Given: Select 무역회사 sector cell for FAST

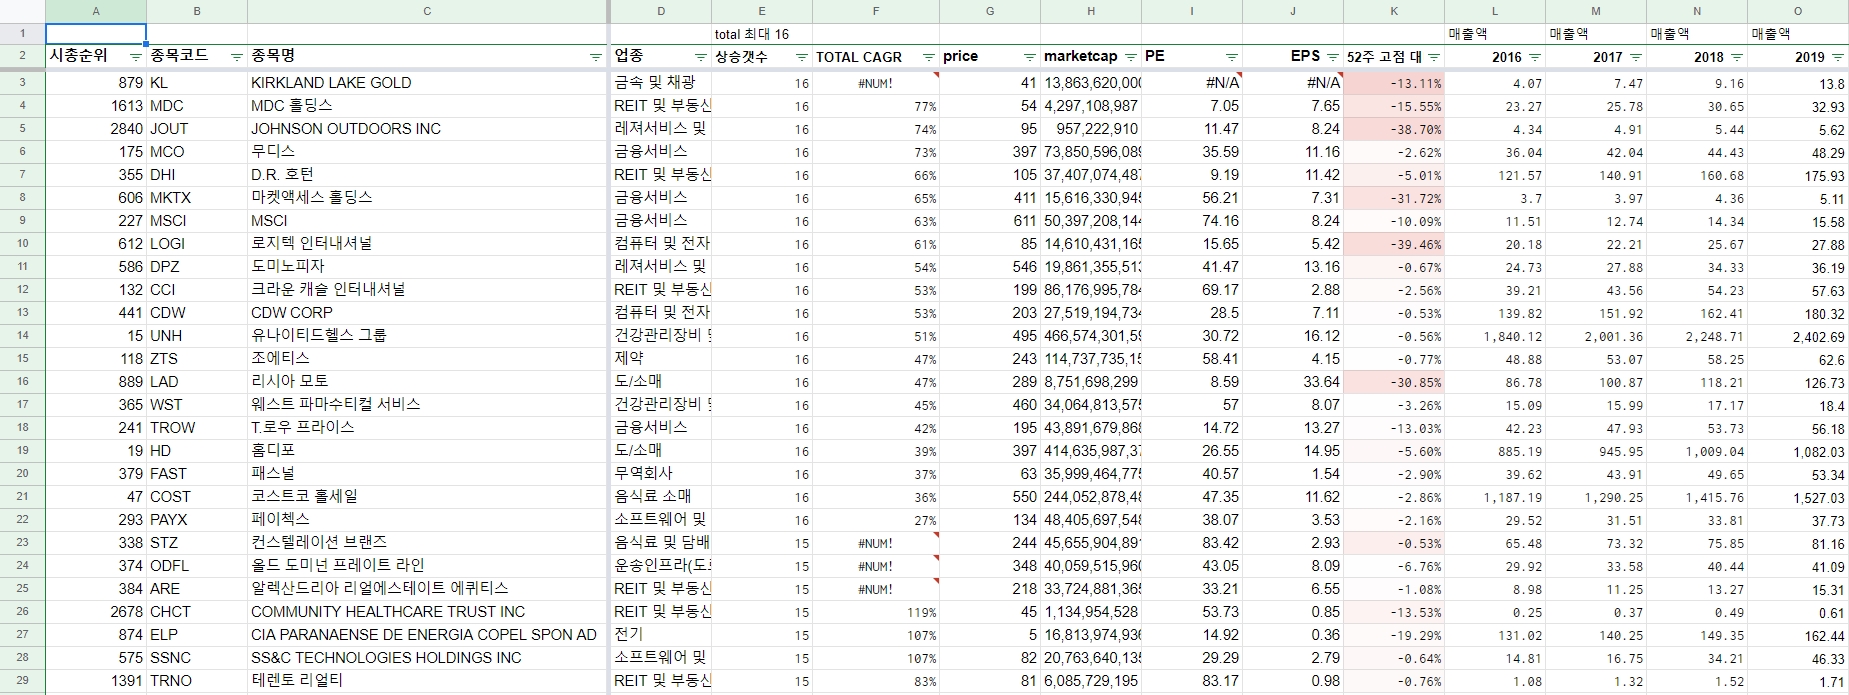Looking at the screenshot, I should (x=661, y=474).
